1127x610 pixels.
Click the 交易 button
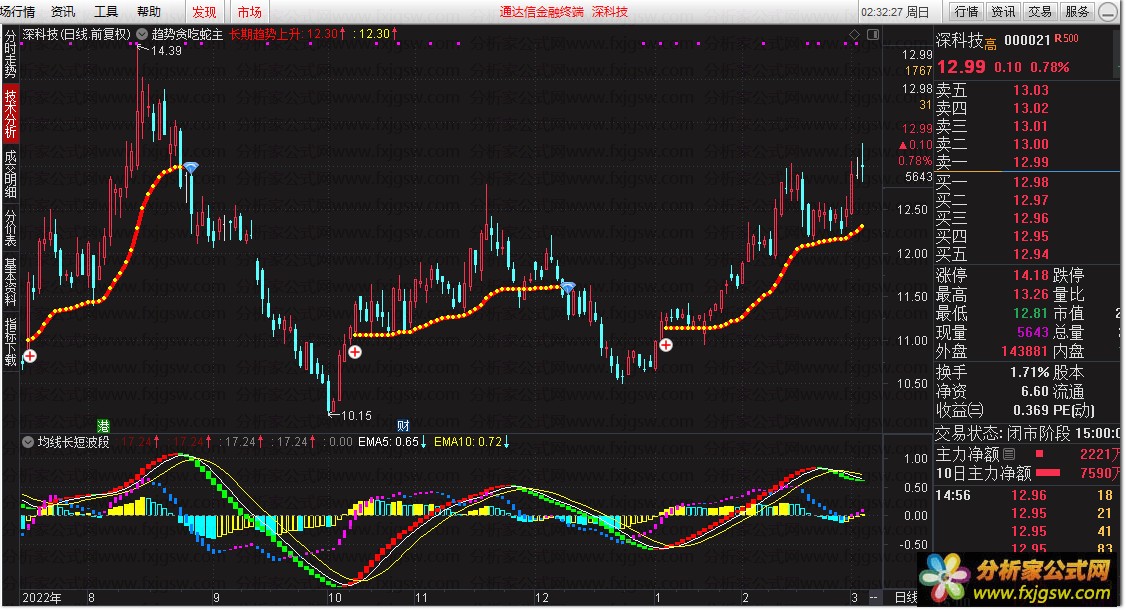(x=1039, y=11)
